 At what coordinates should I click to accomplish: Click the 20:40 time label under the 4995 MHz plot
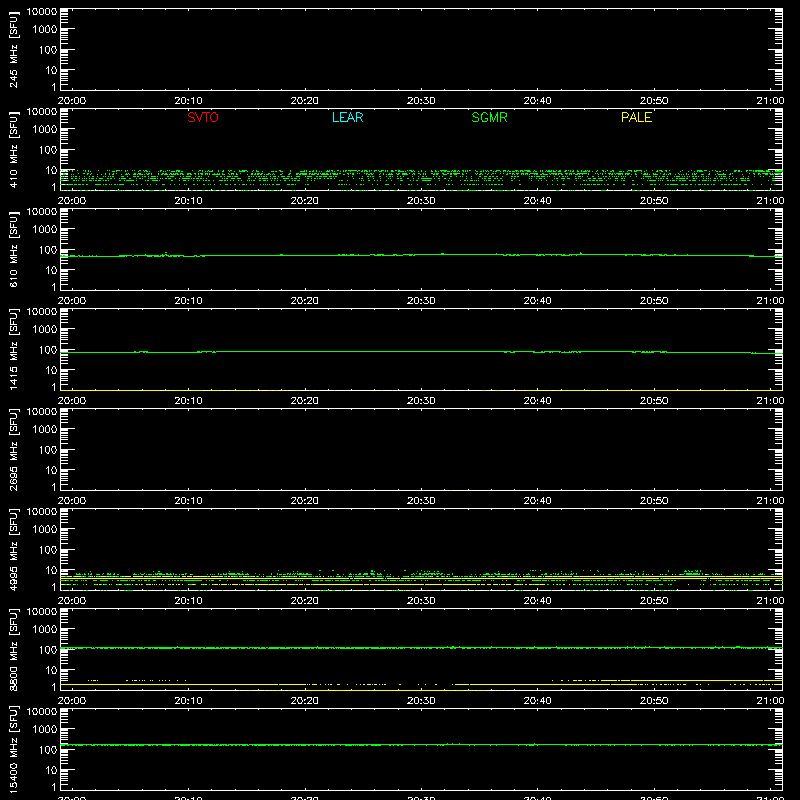pyautogui.click(x=537, y=601)
